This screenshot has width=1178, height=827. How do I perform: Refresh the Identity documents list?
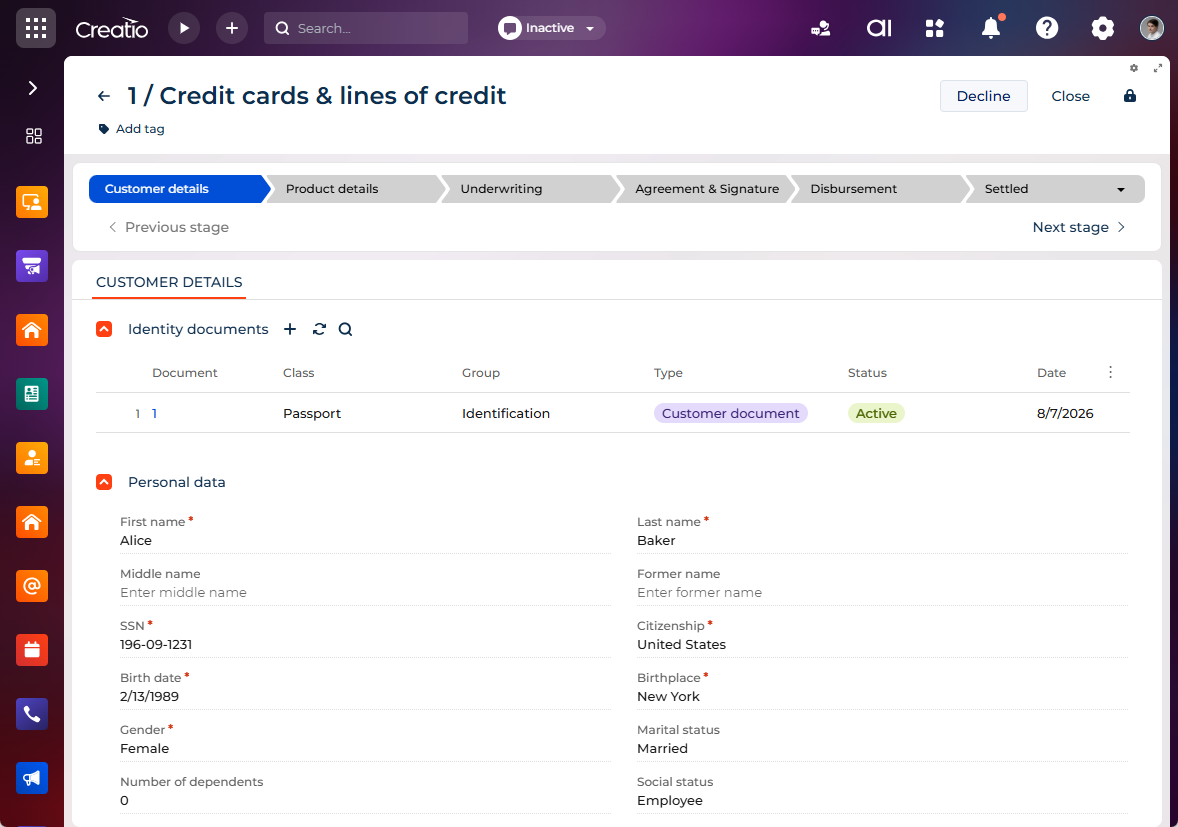[319, 329]
